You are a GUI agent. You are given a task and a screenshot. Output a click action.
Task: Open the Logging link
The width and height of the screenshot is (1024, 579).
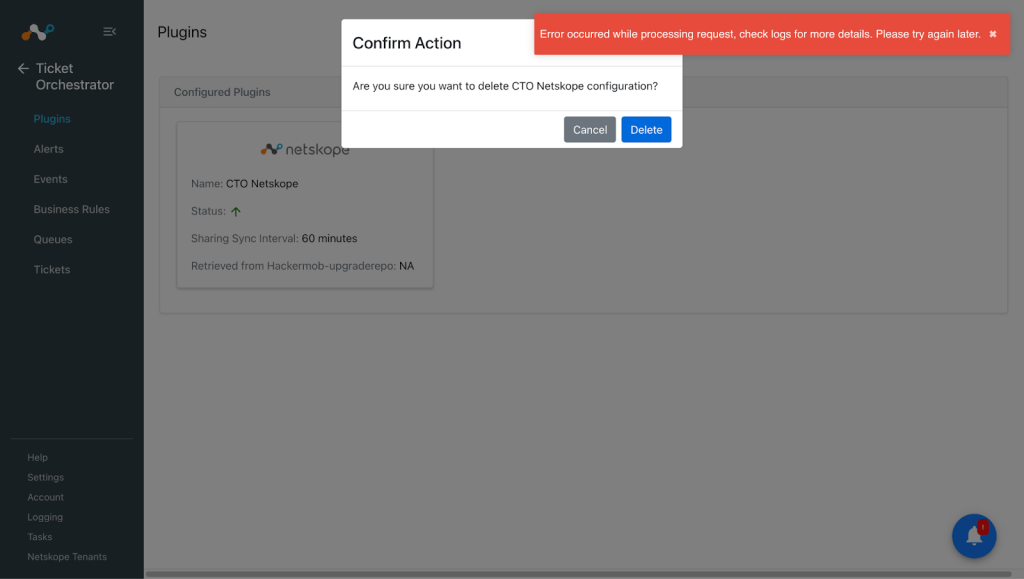click(45, 517)
